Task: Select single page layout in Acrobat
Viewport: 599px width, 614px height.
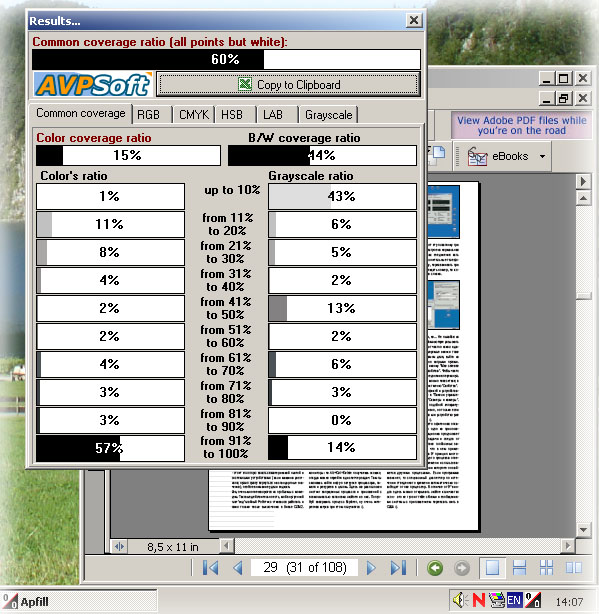Action: (x=492, y=567)
